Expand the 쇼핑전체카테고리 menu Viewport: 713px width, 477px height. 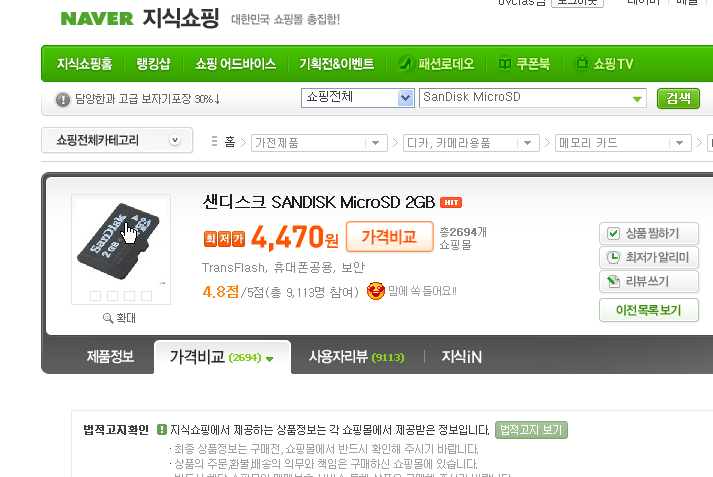tap(117, 140)
